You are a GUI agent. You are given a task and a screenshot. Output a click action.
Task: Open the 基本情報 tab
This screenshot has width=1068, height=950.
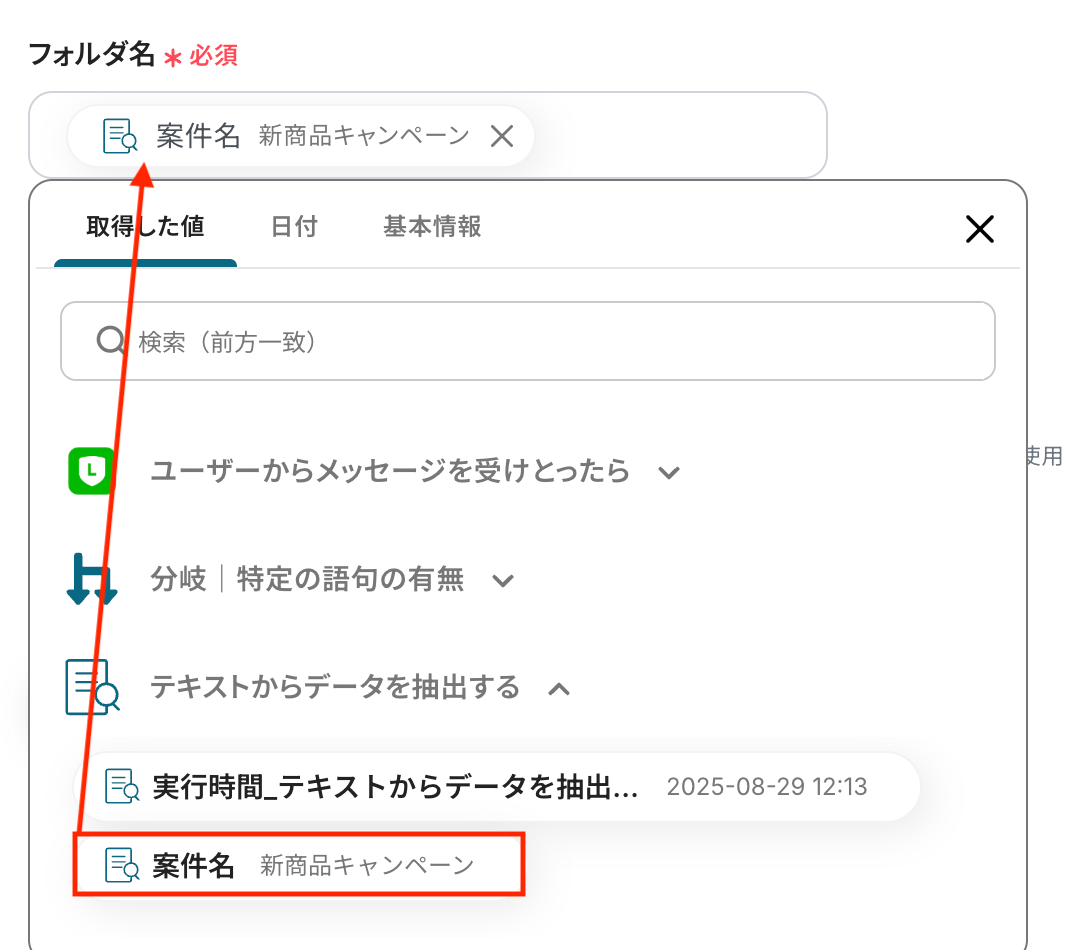click(x=433, y=227)
